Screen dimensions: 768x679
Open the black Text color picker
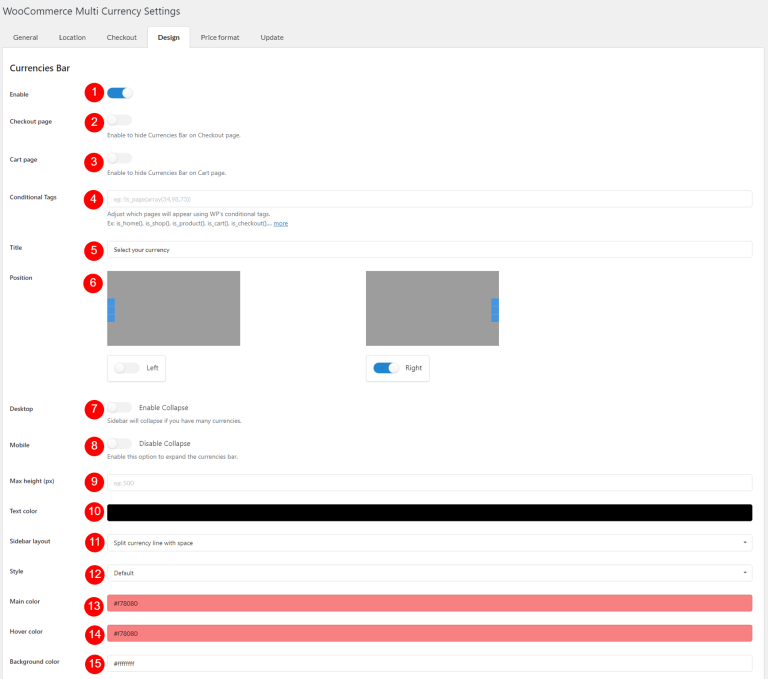[429, 512]
